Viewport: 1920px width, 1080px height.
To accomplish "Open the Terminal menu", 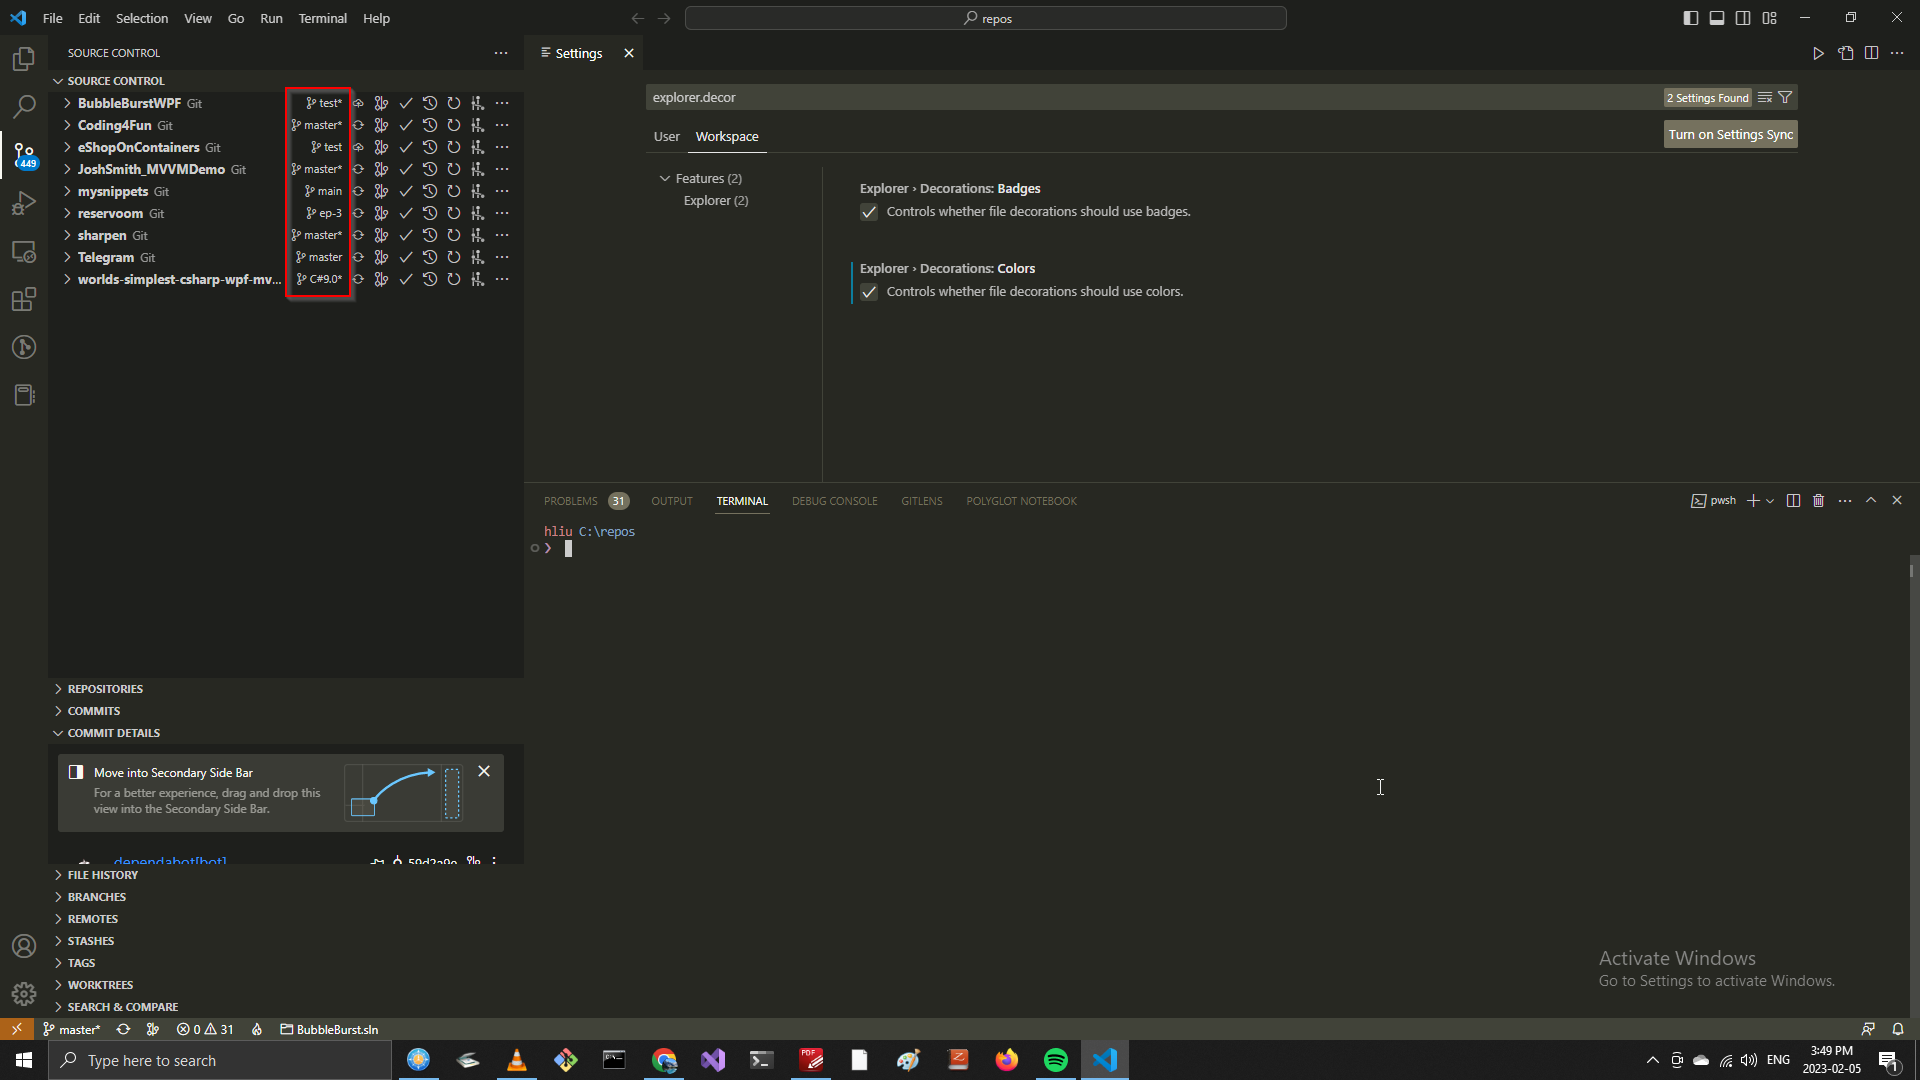I will [322, 18].
